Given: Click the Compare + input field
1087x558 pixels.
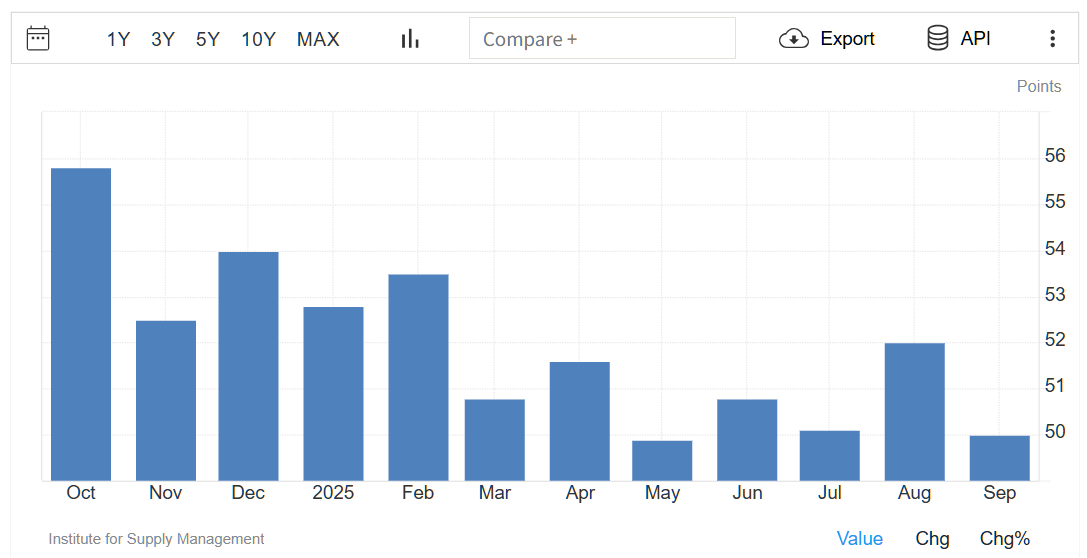Looking at the screenshot, I should (602, 39).
